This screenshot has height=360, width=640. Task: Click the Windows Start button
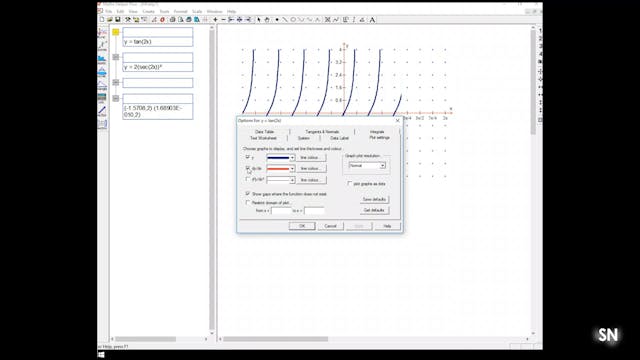pos(101,355)
